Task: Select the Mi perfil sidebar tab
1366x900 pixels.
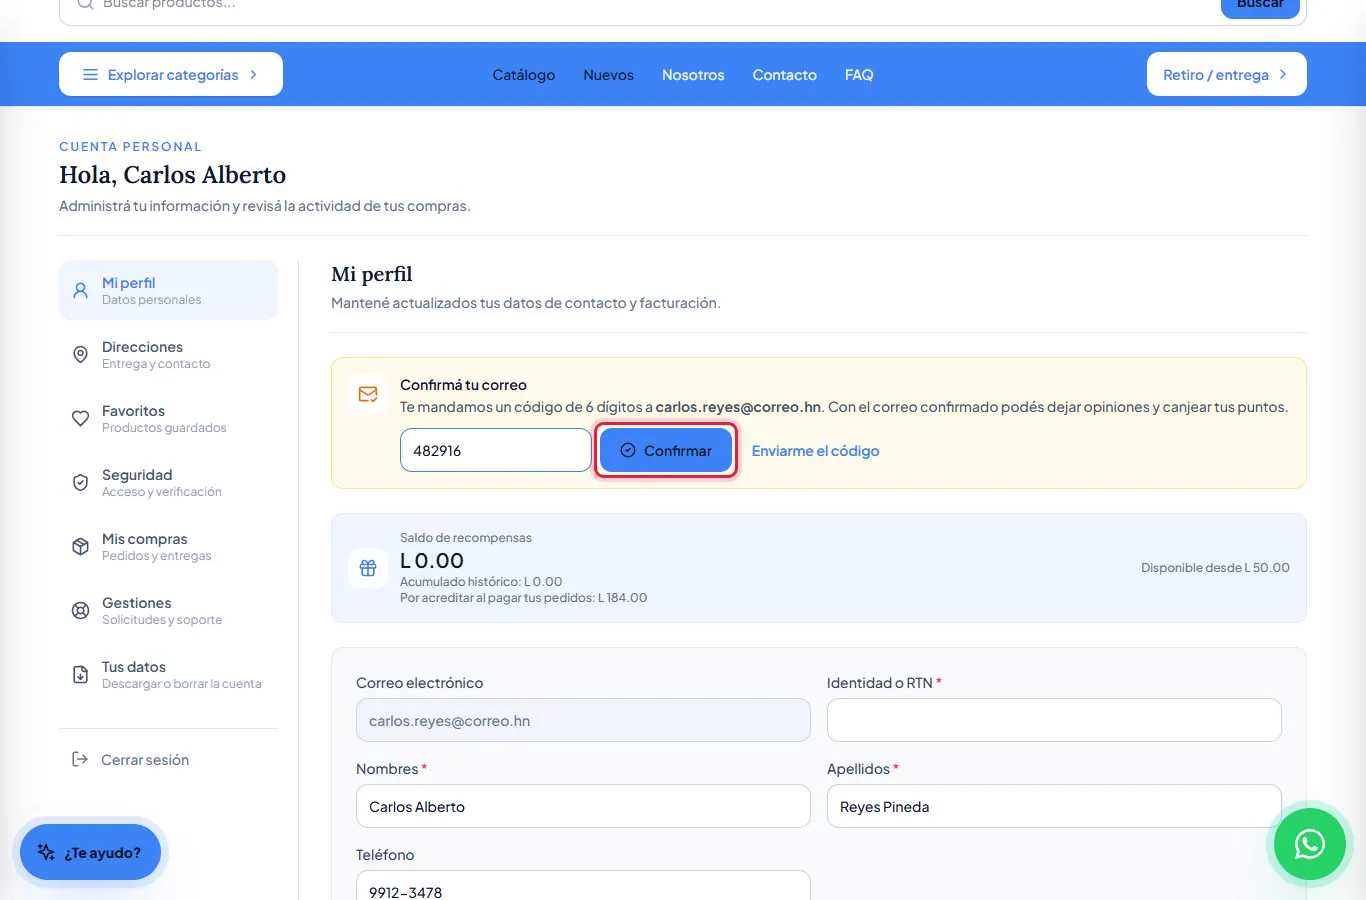Action: click(x=168, y=290)
